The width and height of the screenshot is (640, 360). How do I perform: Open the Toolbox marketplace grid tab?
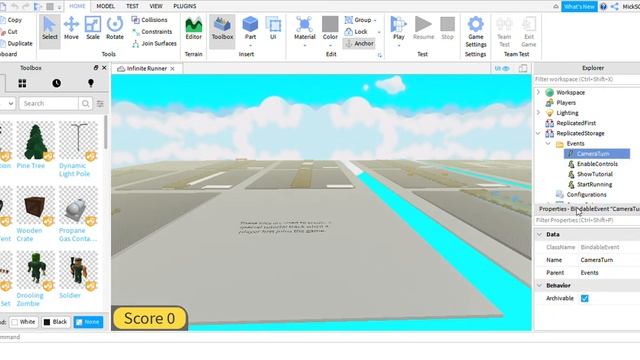pyautogui.click(x=22, y=83)
